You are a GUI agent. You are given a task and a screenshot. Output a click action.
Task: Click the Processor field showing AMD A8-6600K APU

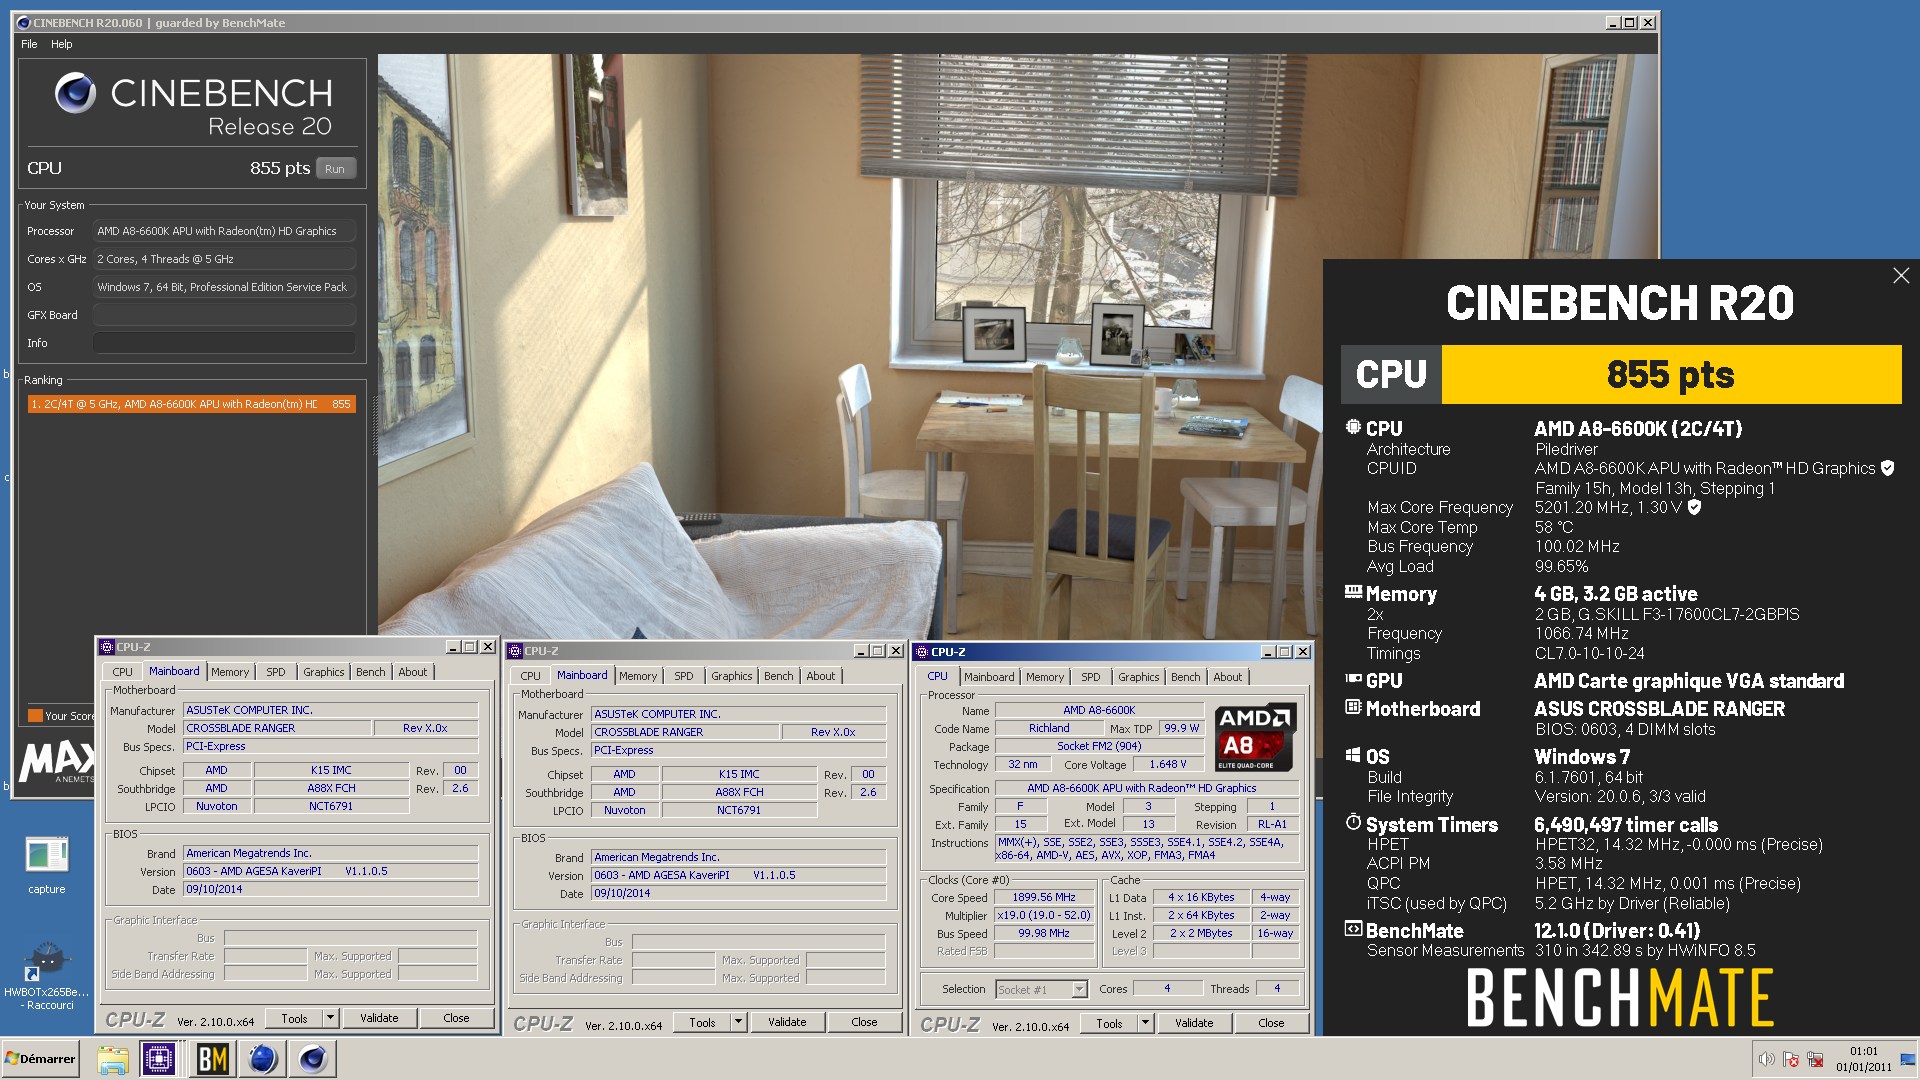point(224,231)
